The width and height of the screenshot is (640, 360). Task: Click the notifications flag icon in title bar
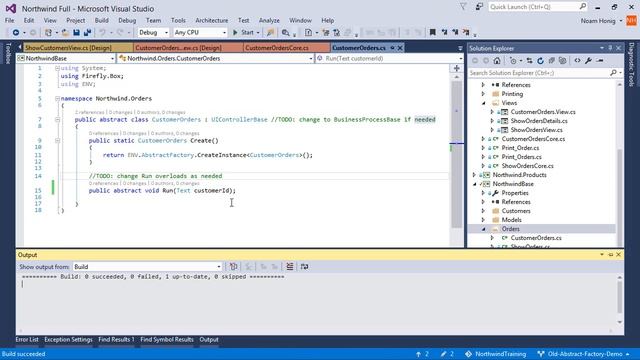pos(463,7)
